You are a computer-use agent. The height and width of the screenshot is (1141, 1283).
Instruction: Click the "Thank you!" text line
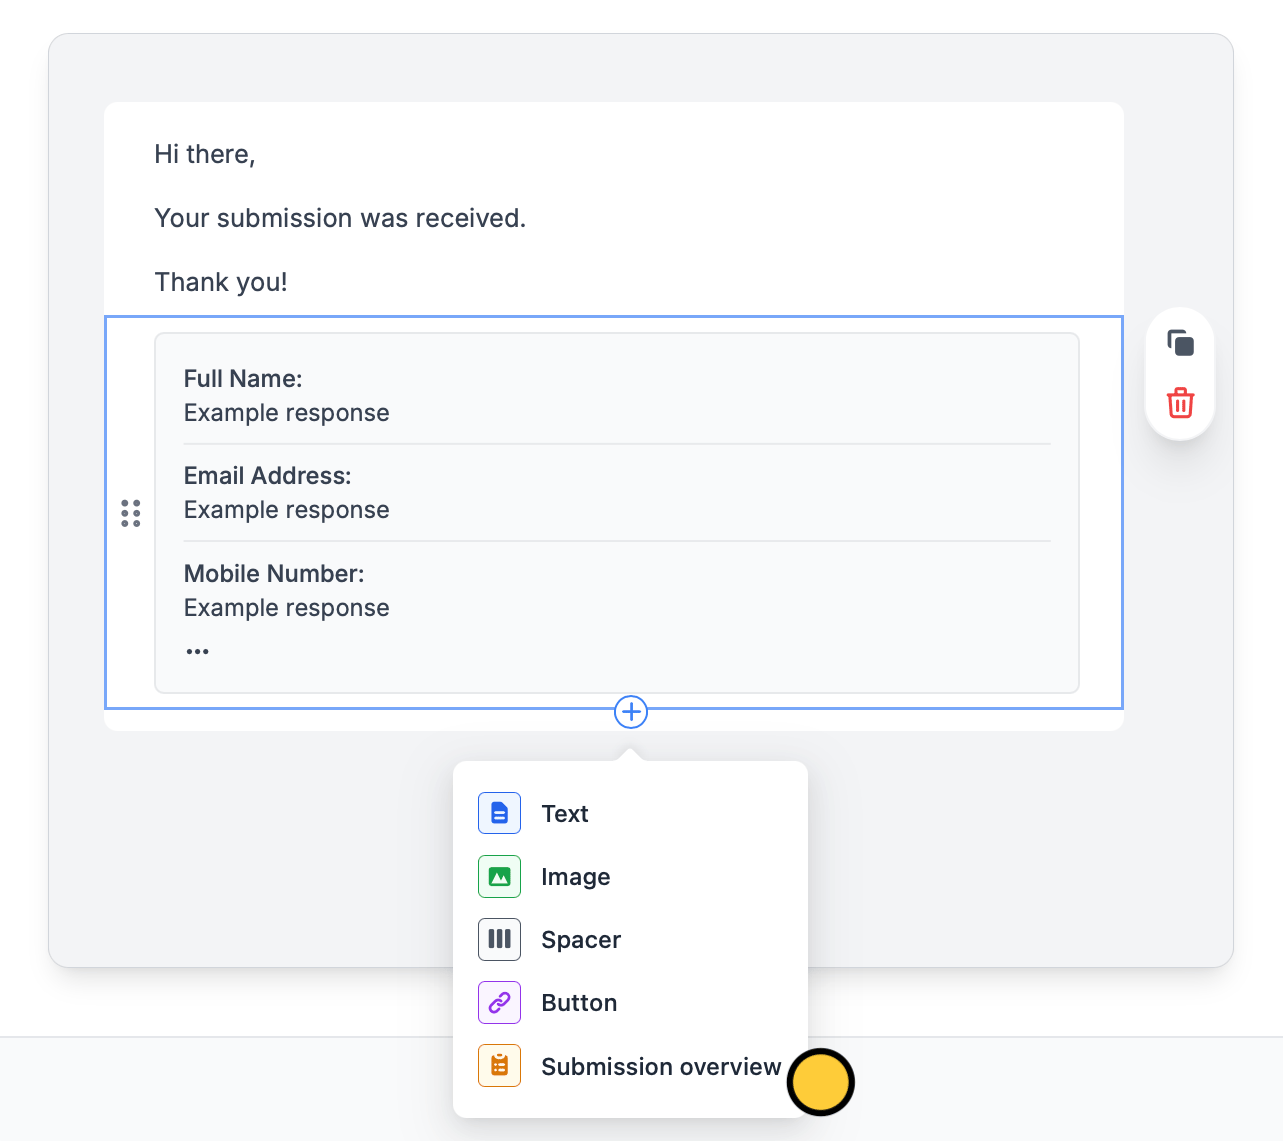pyautogui.click(x=221, y=282)
